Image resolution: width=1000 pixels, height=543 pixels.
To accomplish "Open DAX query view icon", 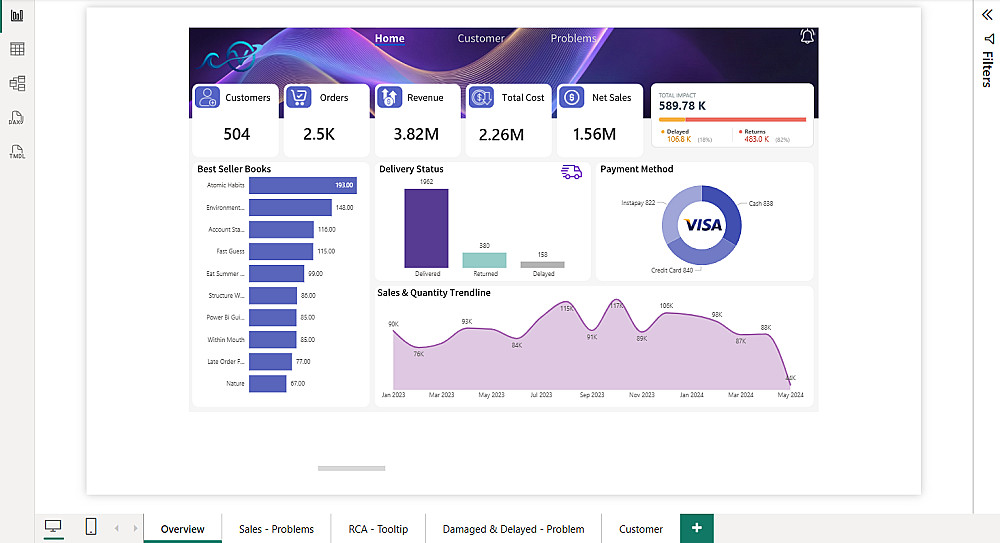I will [17, 118].
